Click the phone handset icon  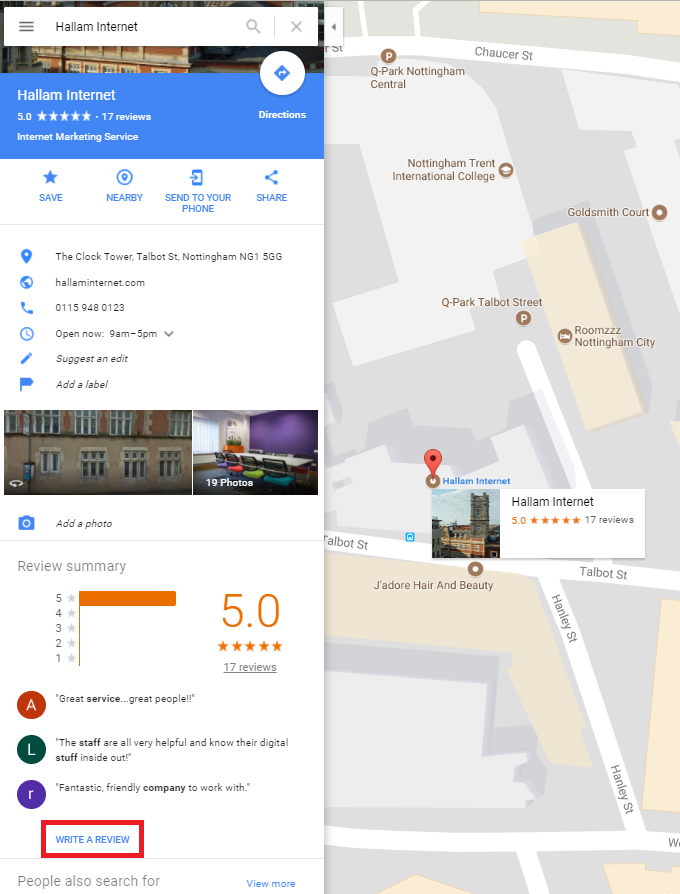point(26,308)
